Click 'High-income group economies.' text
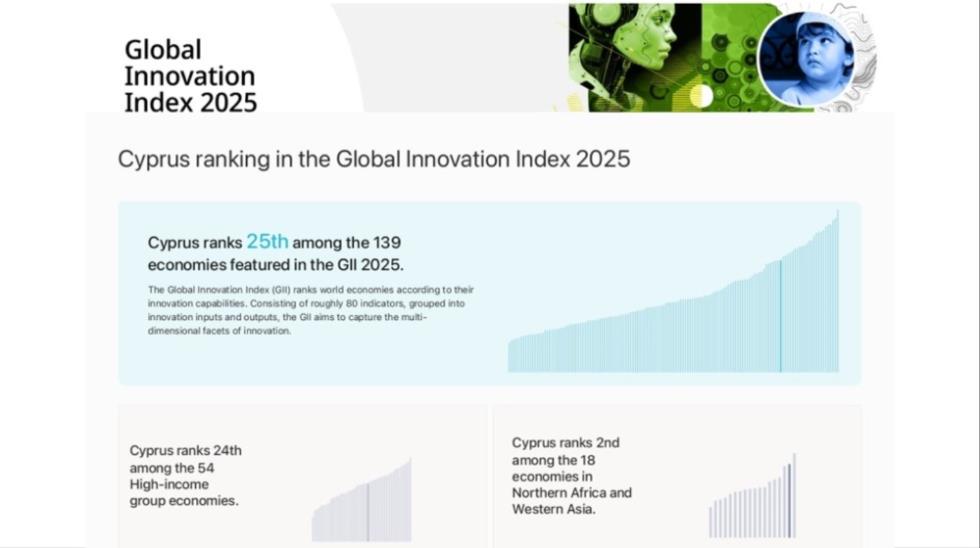 point(184,492)
